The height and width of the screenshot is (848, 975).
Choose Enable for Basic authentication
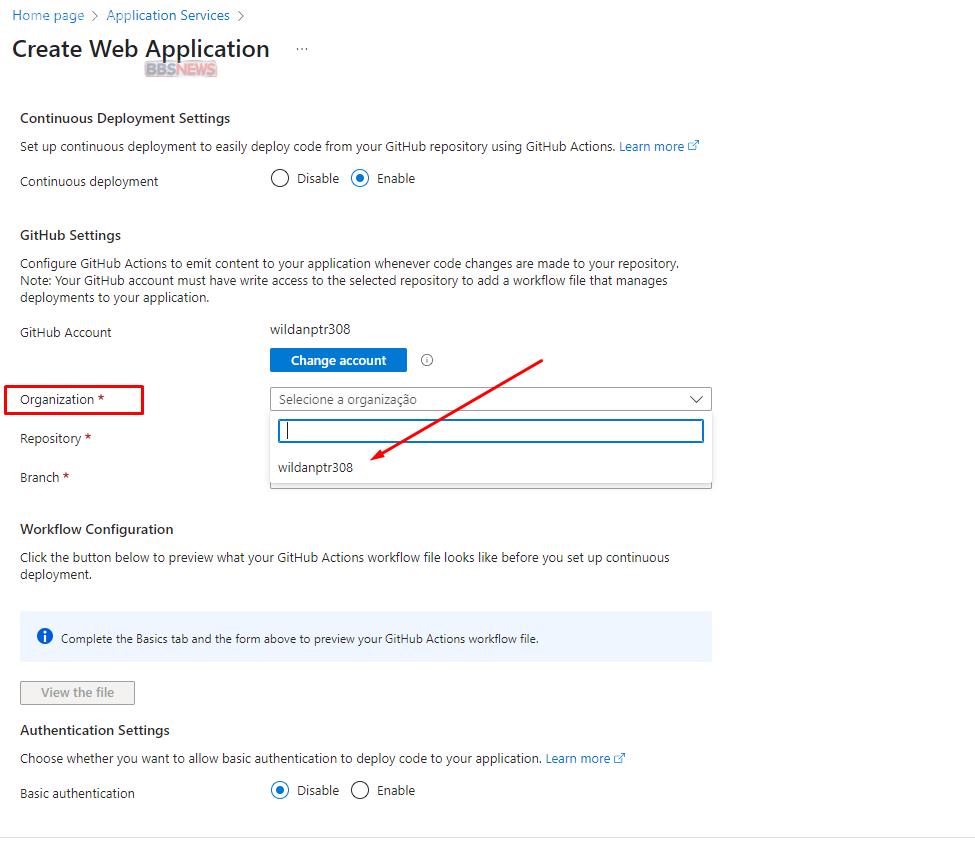pos(360,790)
